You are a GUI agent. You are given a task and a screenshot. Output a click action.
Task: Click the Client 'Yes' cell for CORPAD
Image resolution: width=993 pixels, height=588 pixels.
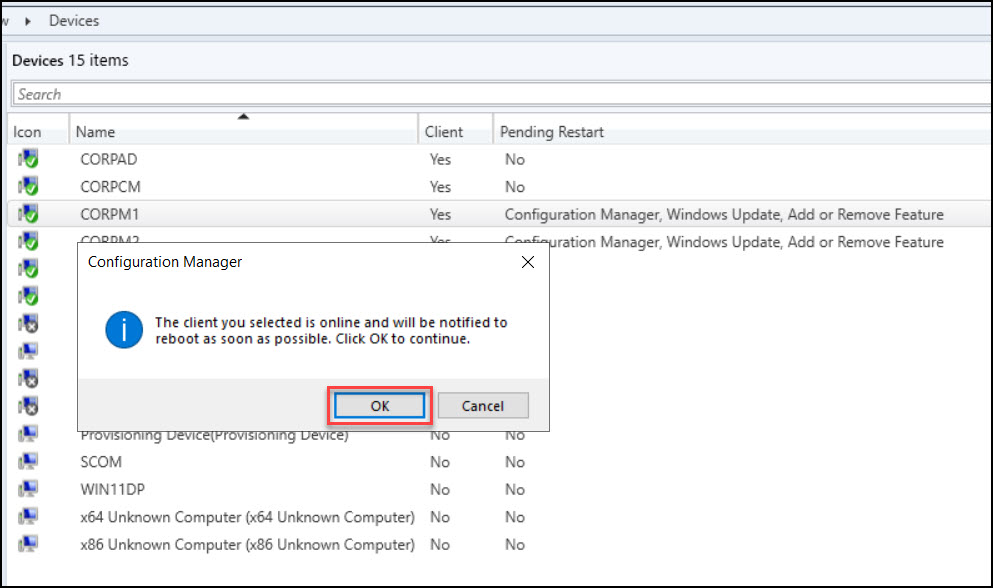coord(440,159)
